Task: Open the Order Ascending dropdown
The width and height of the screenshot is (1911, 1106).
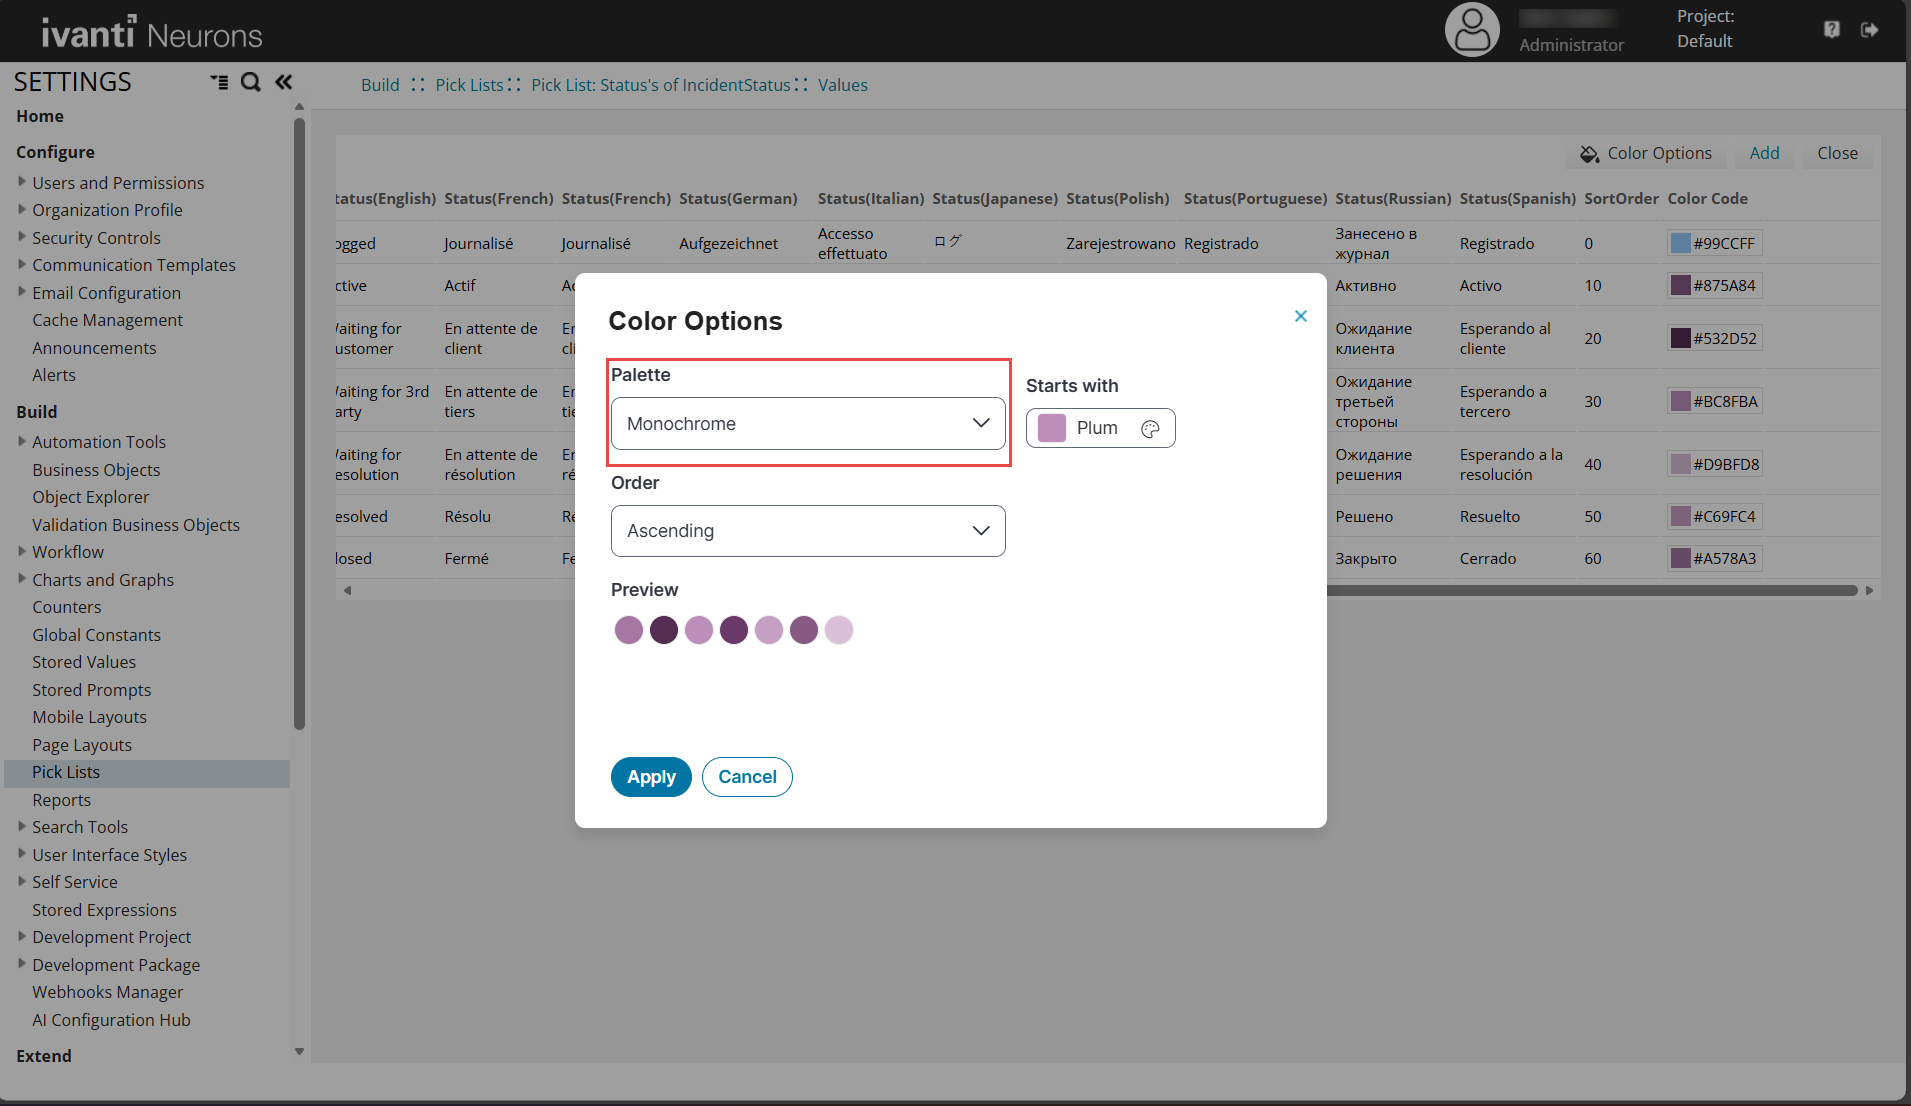Action: [807, 531]
